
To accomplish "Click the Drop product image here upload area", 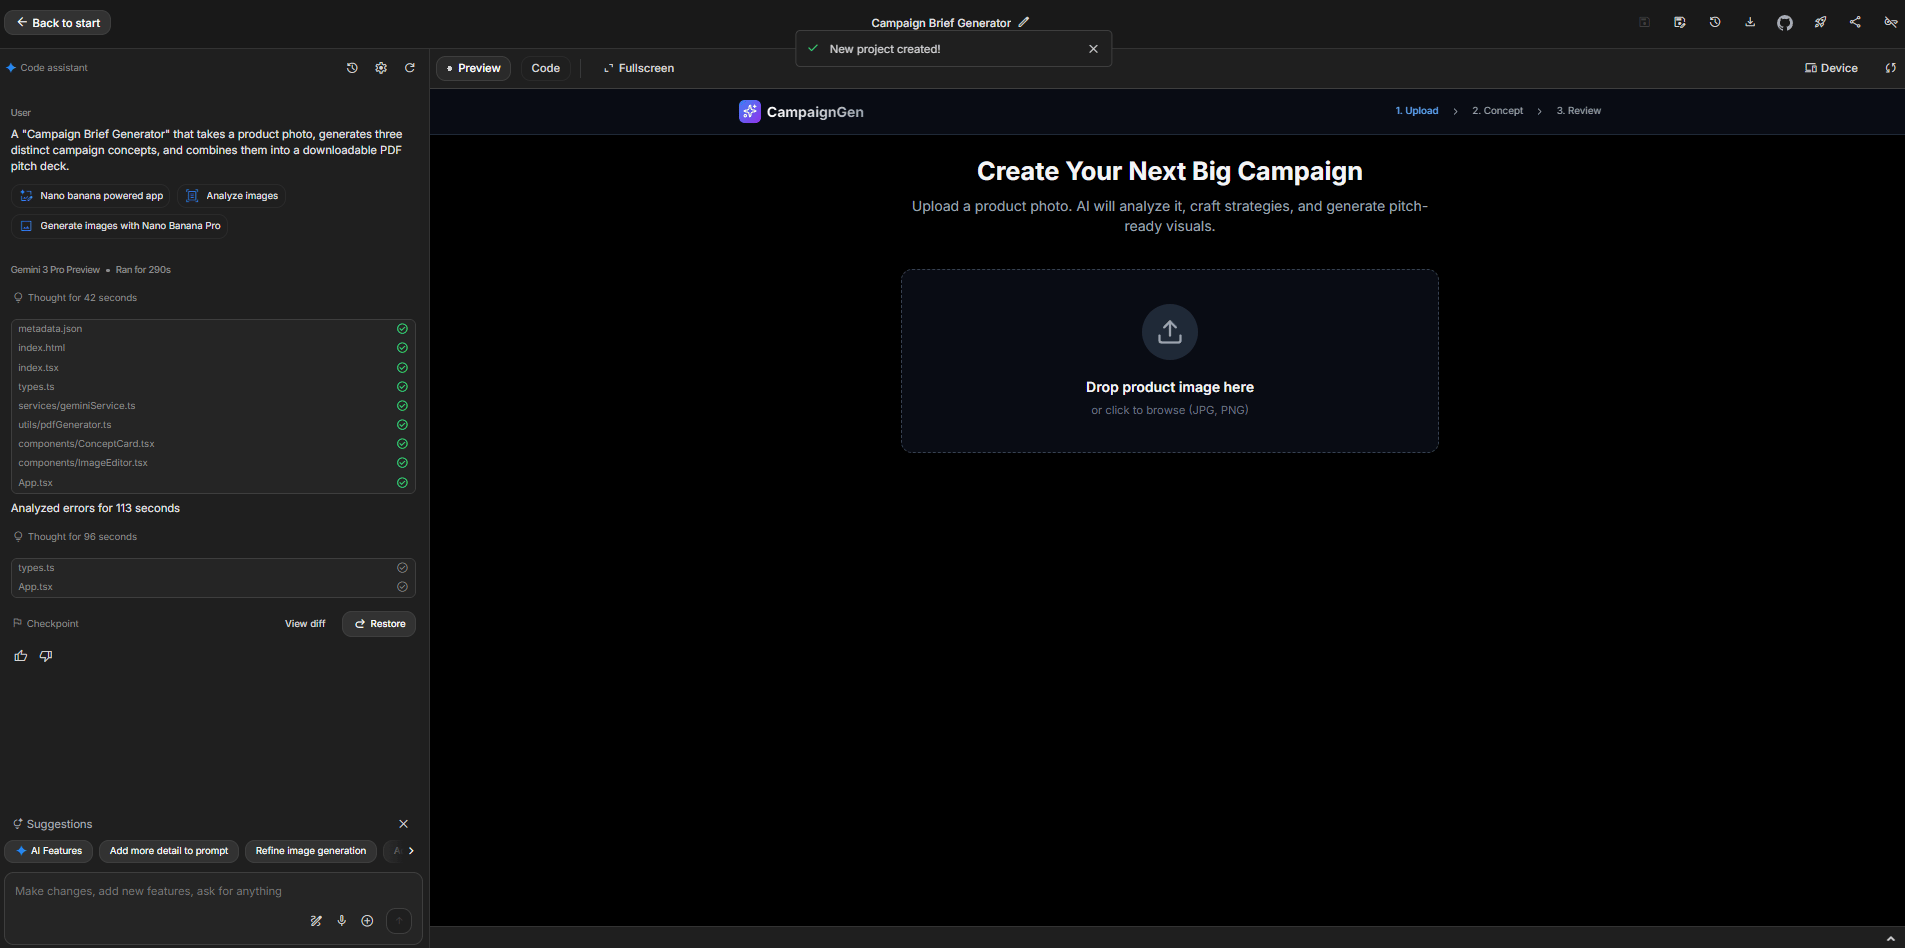I will pyautogui.click(x=1169, y=361).
